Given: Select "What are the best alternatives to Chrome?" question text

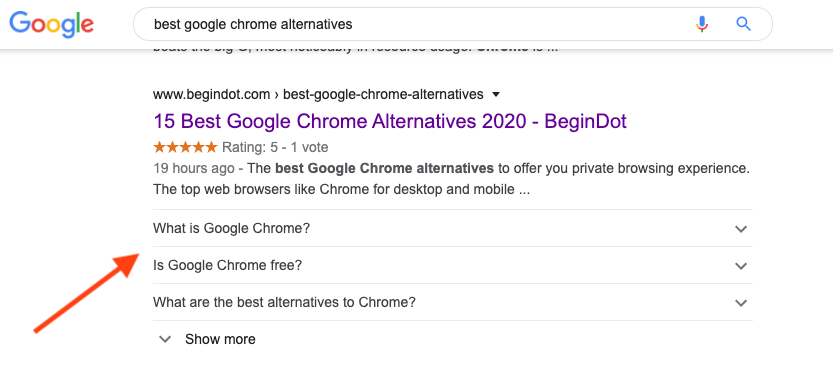Looking at the screenshot, I should [284, 302].
